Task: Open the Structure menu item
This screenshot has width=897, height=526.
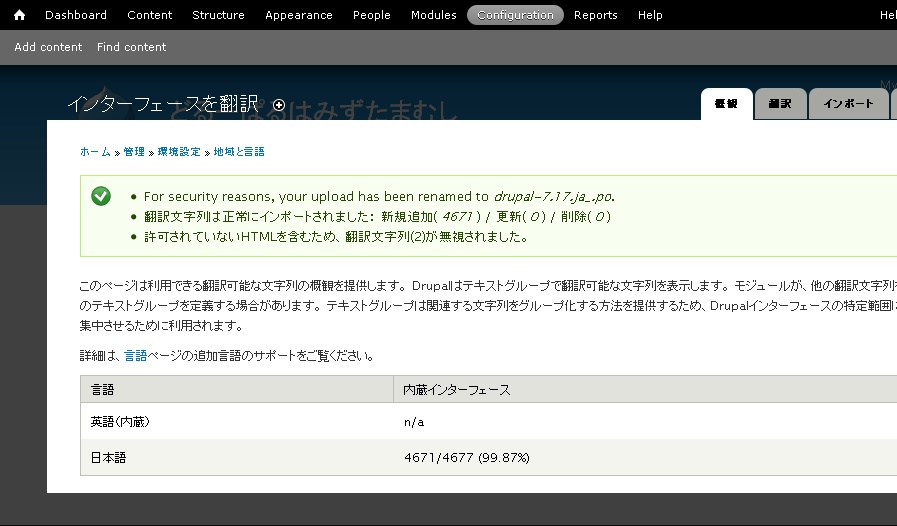Action: [x=218, y=15]
